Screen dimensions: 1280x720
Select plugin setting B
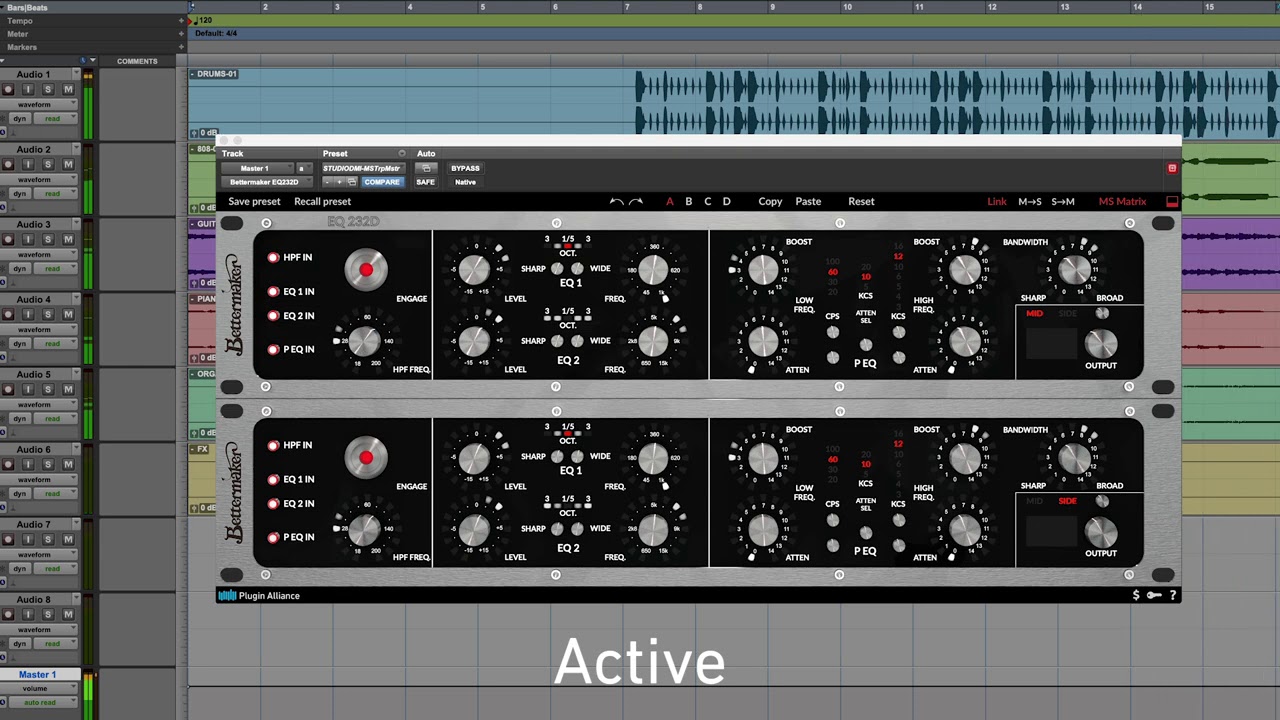[x=688, y=201]
